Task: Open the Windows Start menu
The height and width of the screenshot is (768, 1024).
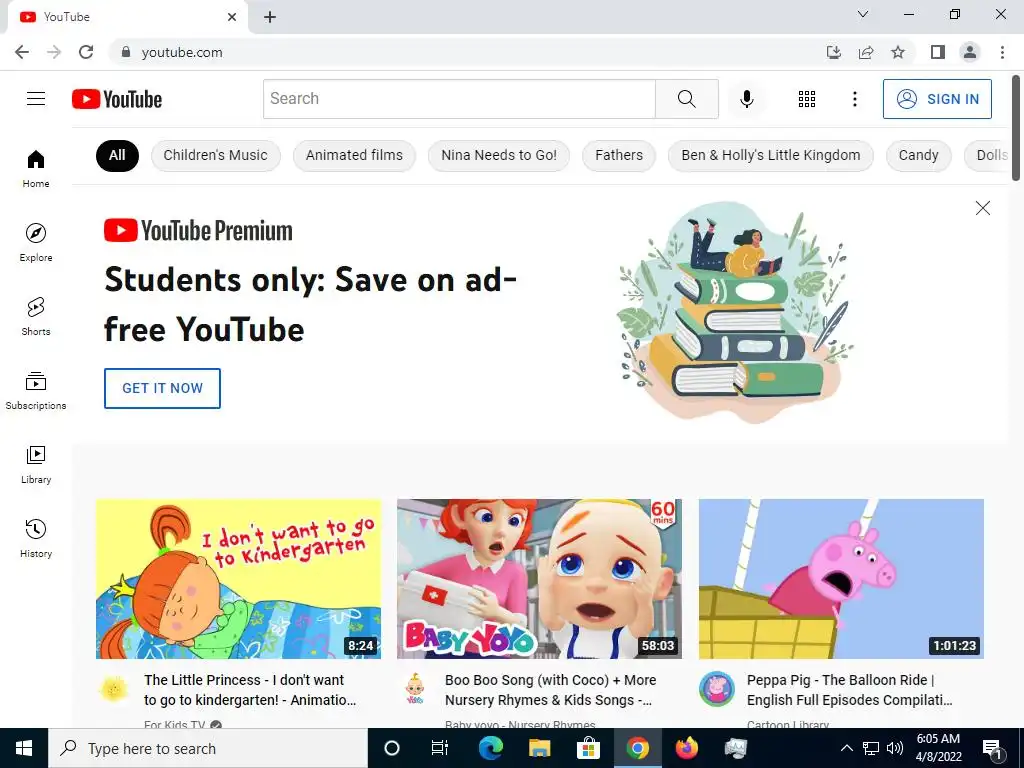Action: pyautogui.click(x=24, y=748)
